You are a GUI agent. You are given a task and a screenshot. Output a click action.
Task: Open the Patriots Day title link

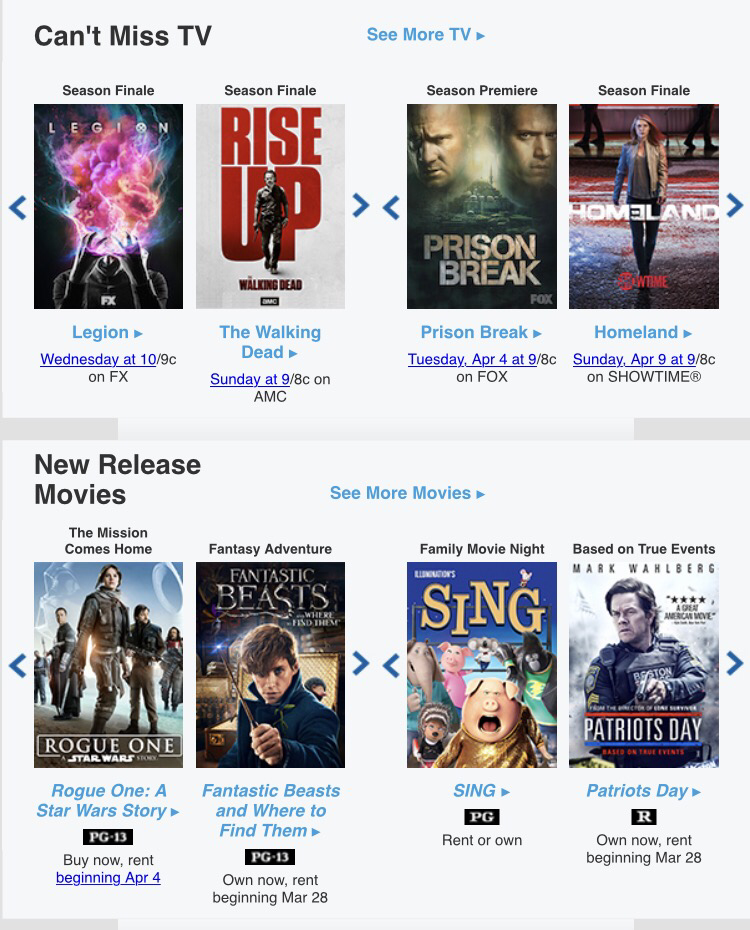(x=643, y=791)
